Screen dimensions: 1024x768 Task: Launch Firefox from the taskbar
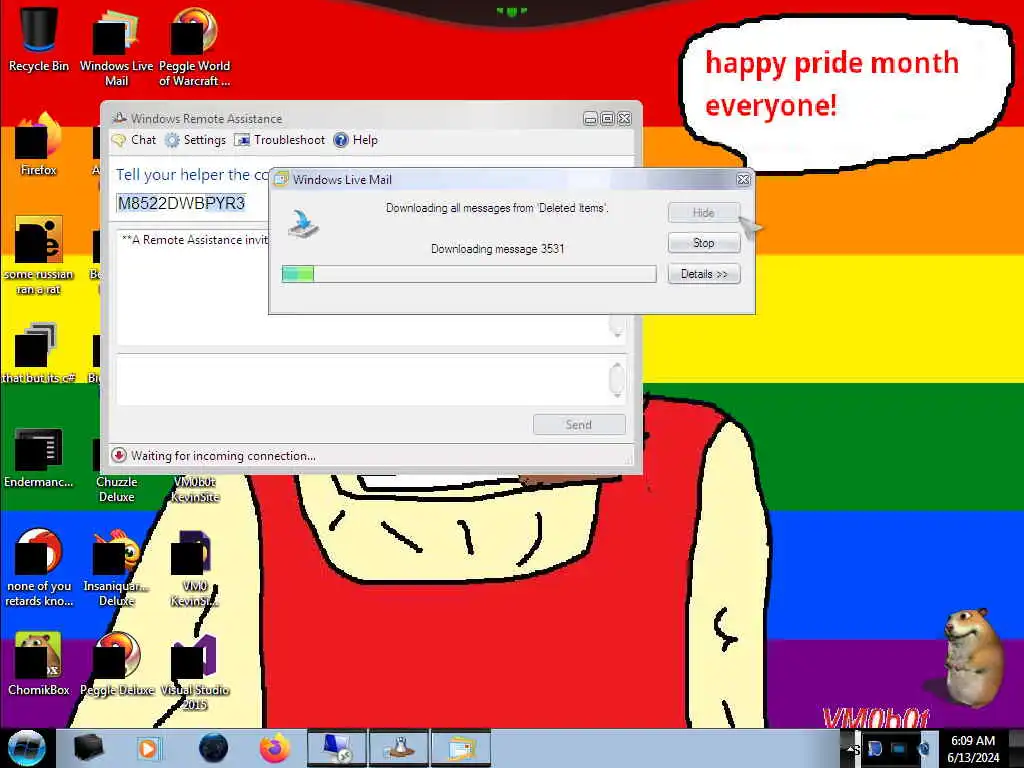pyautogui.click(x=275, y=748)
